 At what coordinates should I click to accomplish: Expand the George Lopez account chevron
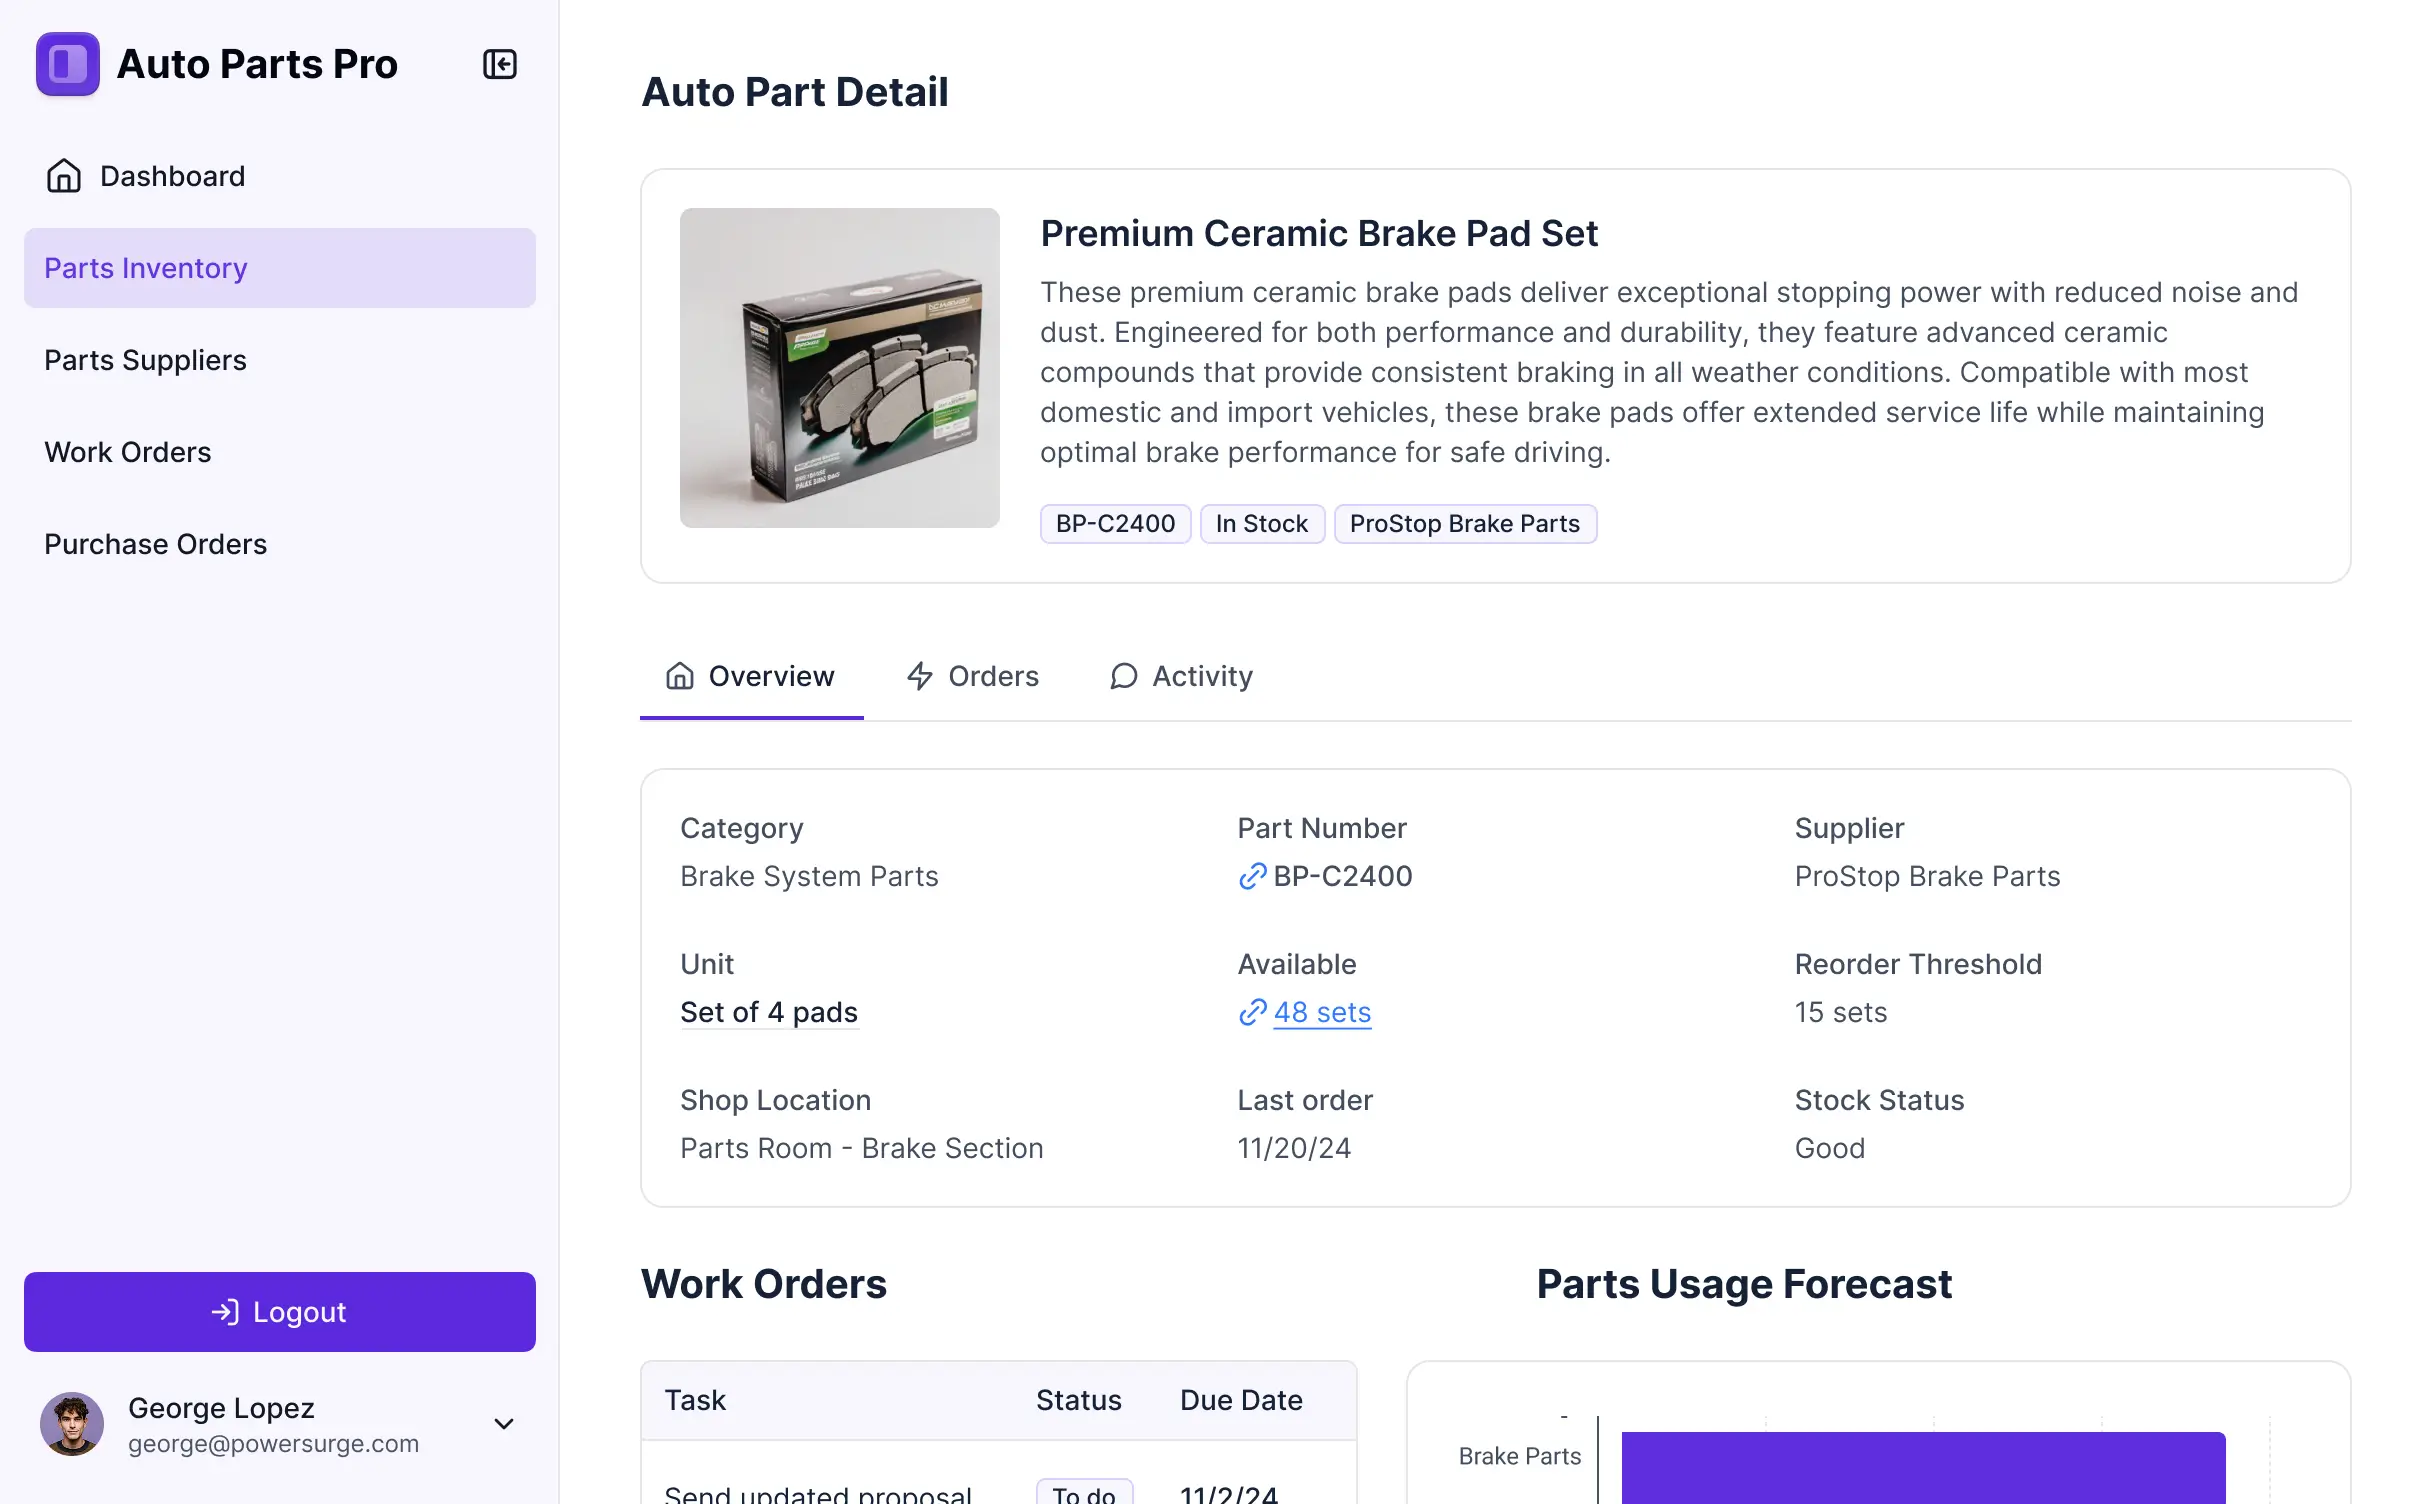point(504,1424)
